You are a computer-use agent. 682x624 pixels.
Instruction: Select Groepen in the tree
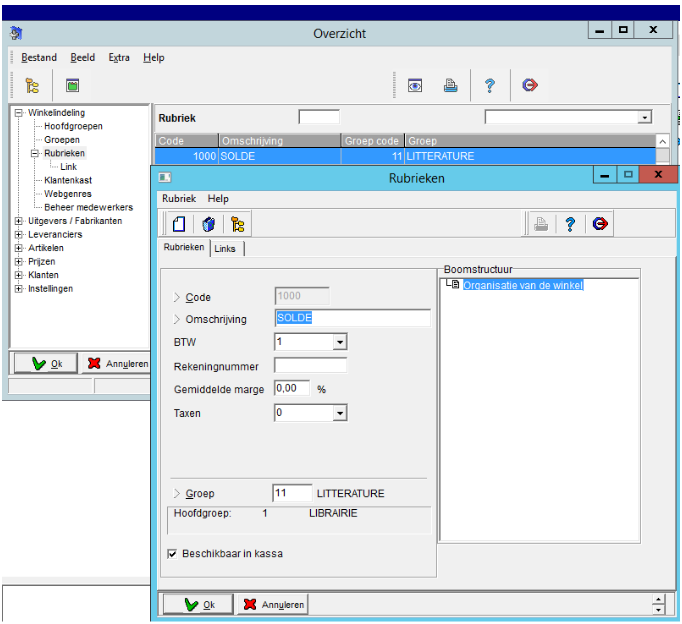pyautogui.click(x=62, y=140)
